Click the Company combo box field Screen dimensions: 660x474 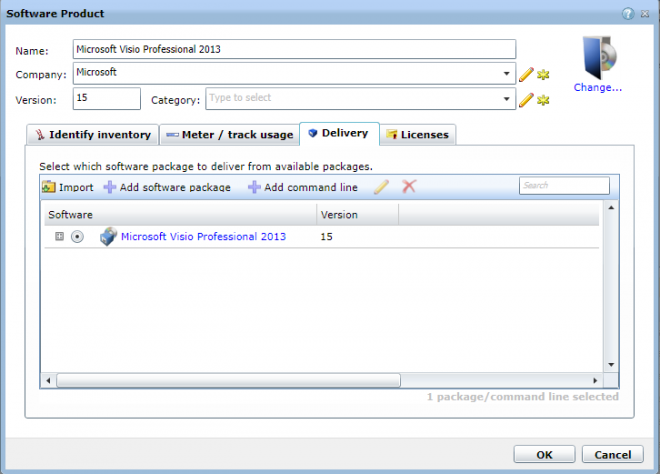[294, 73]
